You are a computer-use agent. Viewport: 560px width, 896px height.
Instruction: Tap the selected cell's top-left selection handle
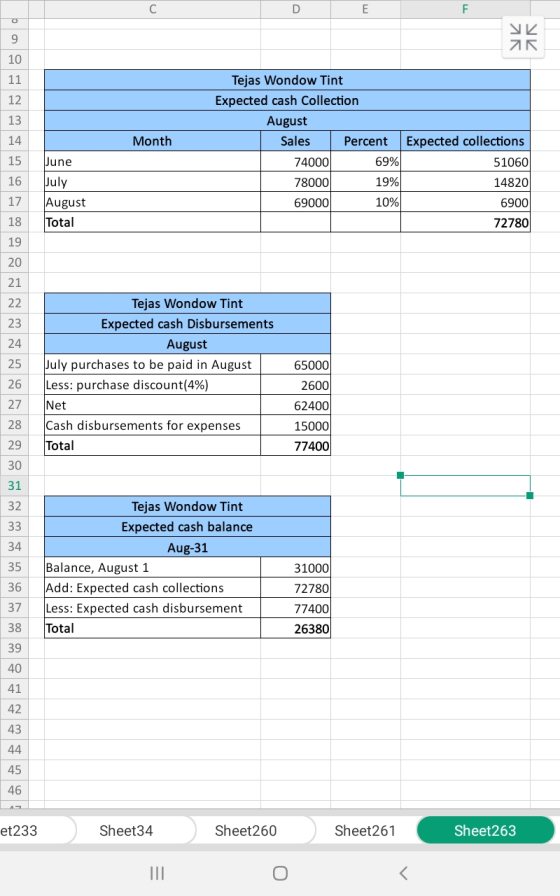click(400, 475)
